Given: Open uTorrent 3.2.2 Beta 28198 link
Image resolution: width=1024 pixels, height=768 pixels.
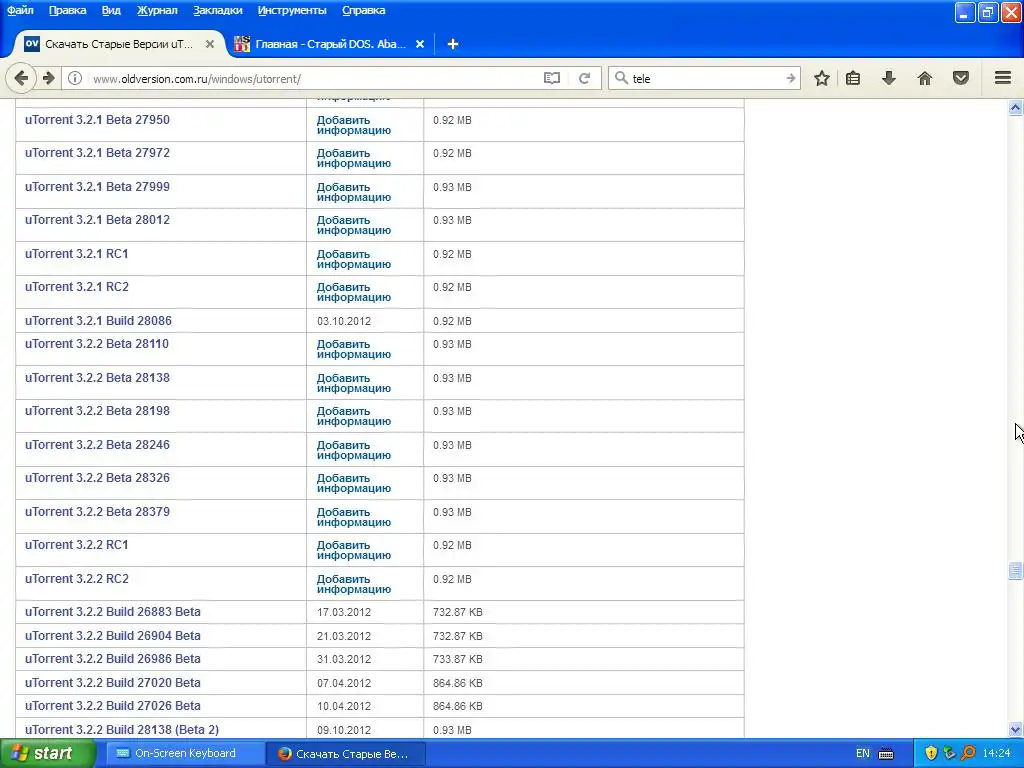Looking at the screenshot, I should [x=97, y=411].
